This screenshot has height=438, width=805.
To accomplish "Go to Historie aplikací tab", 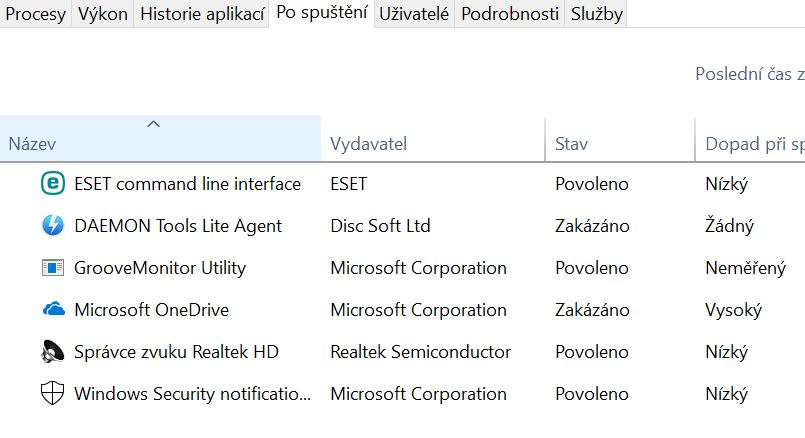I will (x=202, y=14).
